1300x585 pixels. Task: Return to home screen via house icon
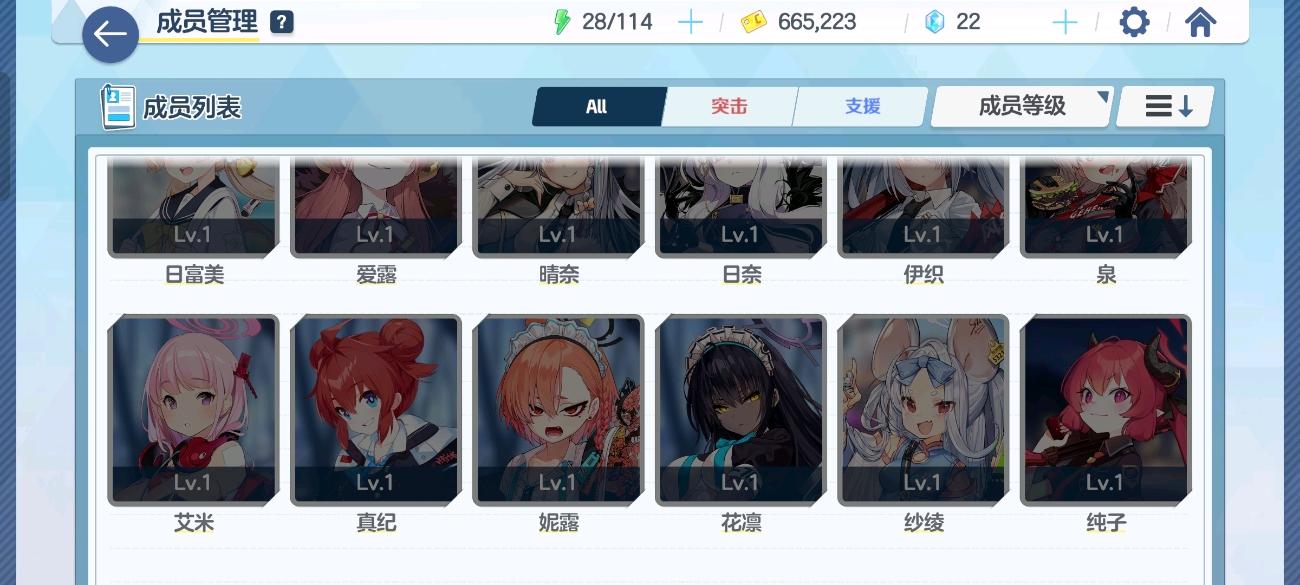click(x=1200, y=22)
